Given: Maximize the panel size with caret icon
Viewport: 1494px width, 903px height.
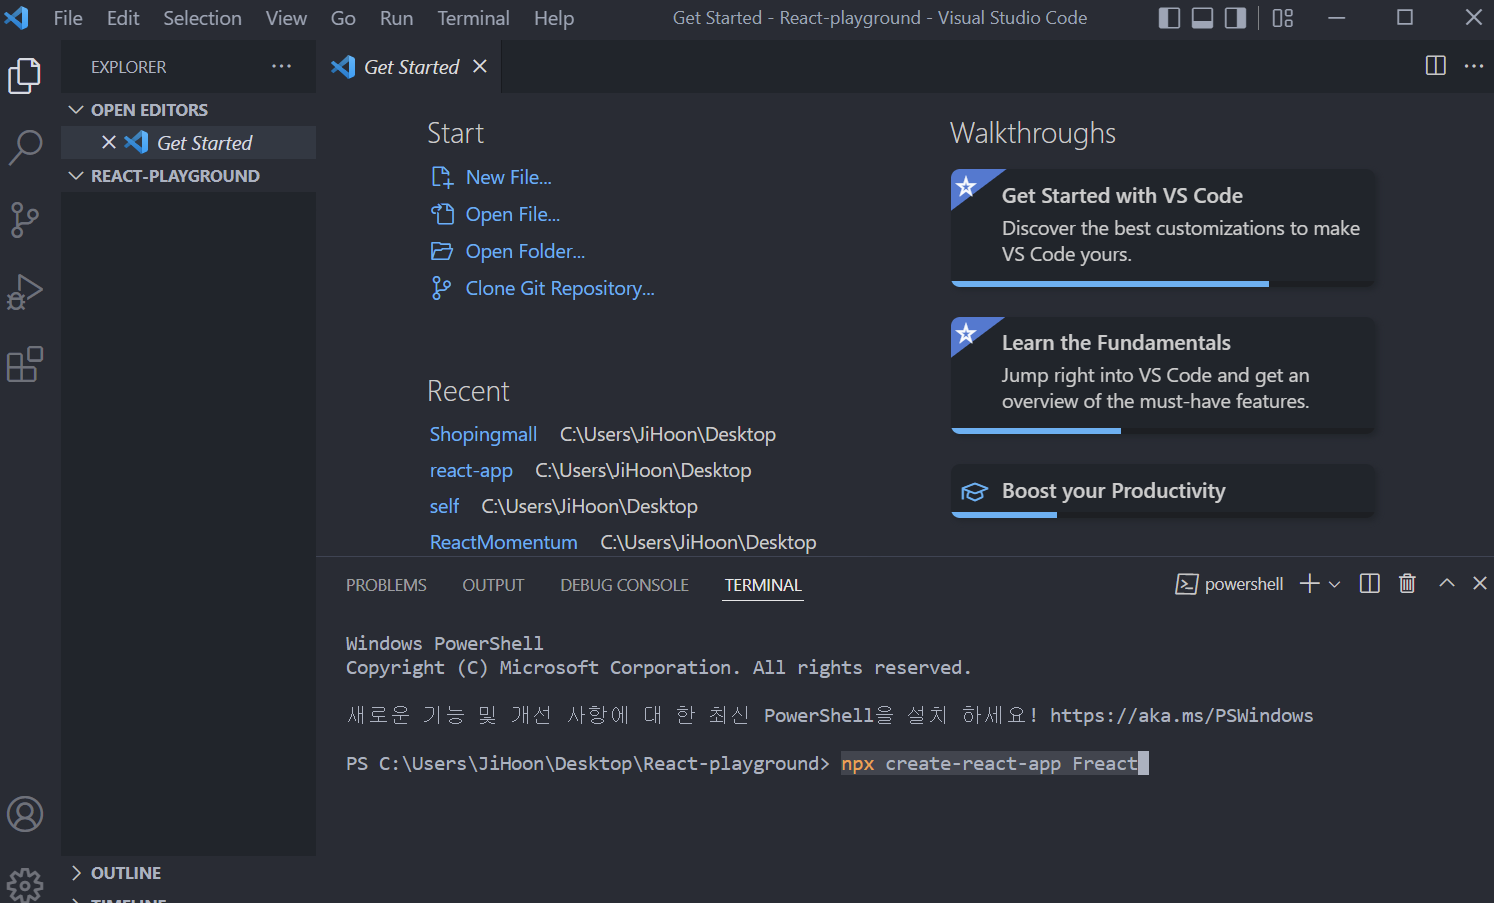Looking at the screenshot, I should [1446, 583].
